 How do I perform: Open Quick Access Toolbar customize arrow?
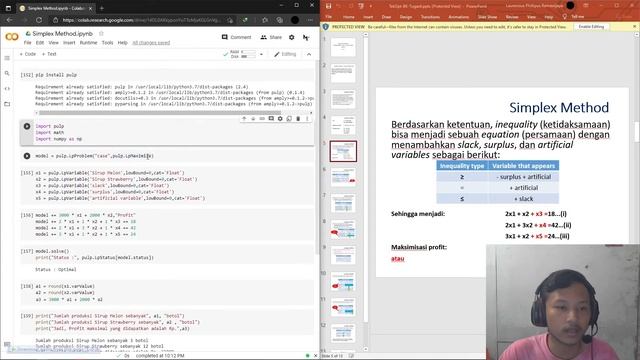371,6
